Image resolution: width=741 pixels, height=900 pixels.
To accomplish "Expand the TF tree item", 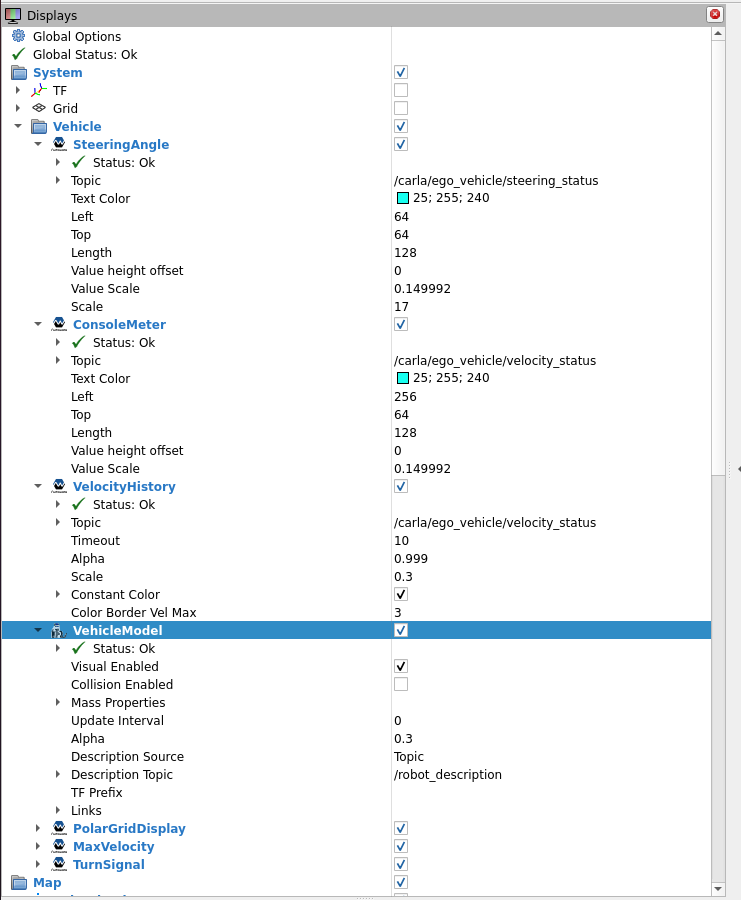I will tap(18, 90).
